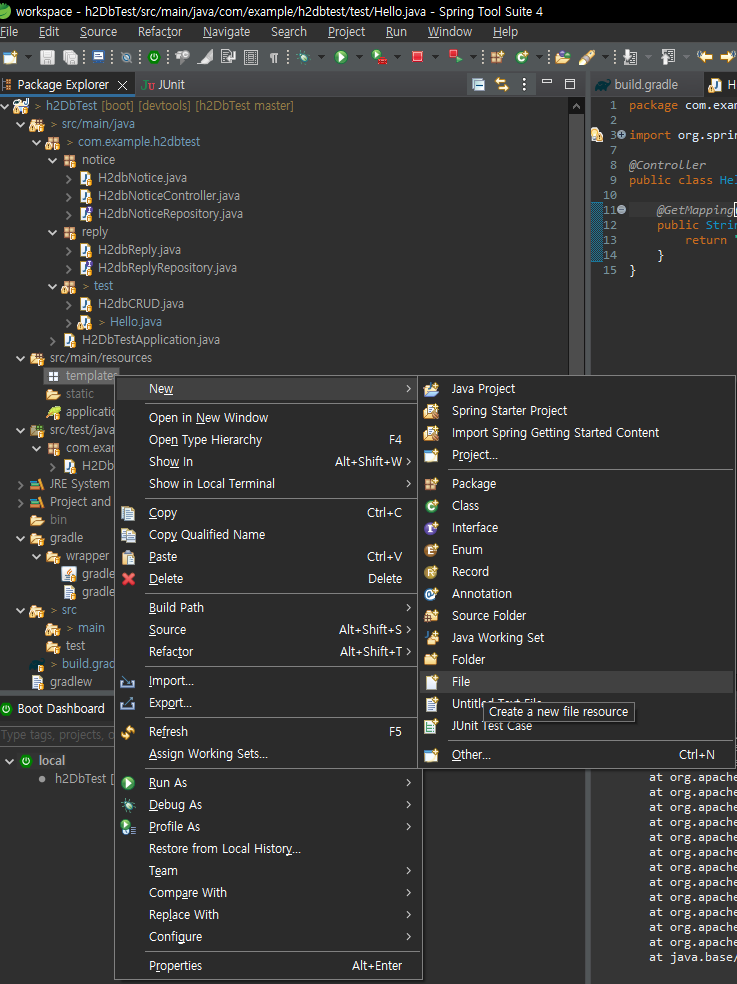Switch to the JUnit tab

point(163,85)
